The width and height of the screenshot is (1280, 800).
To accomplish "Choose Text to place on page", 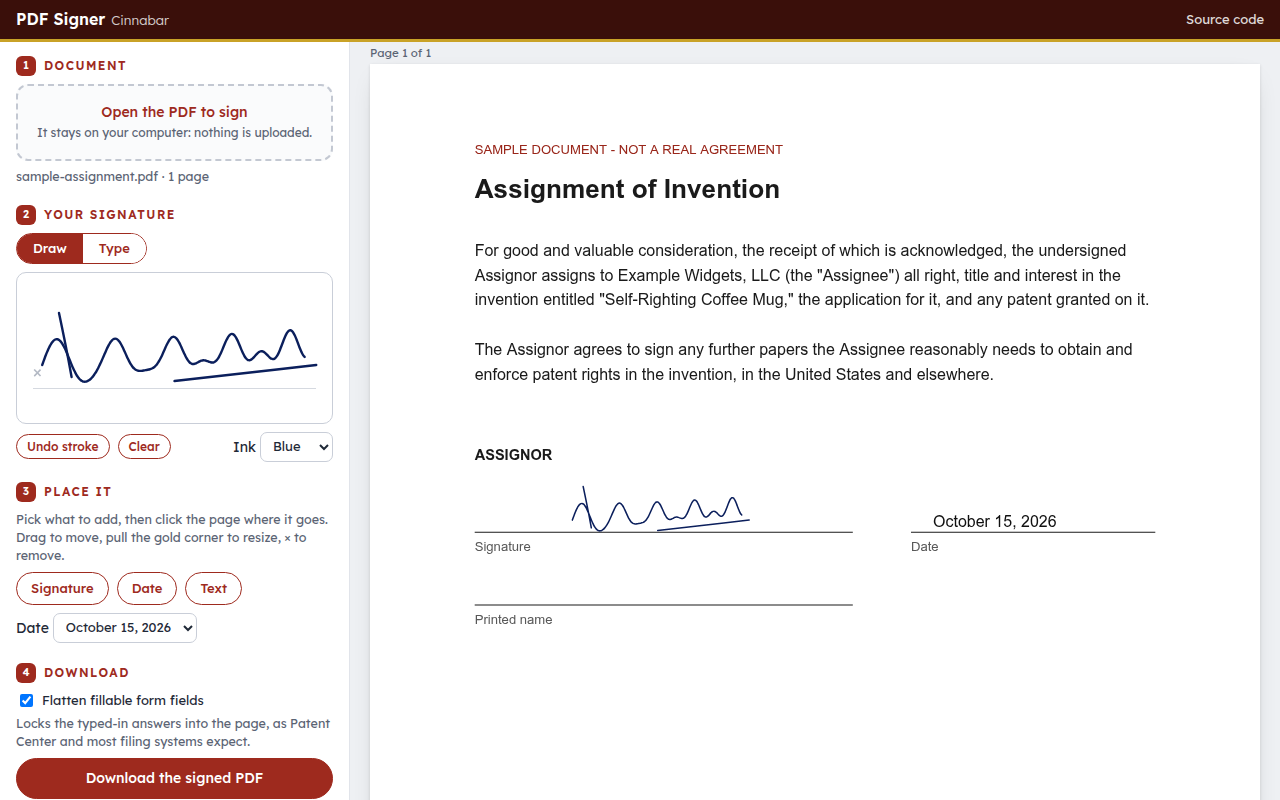I will (x=213, y=589).
